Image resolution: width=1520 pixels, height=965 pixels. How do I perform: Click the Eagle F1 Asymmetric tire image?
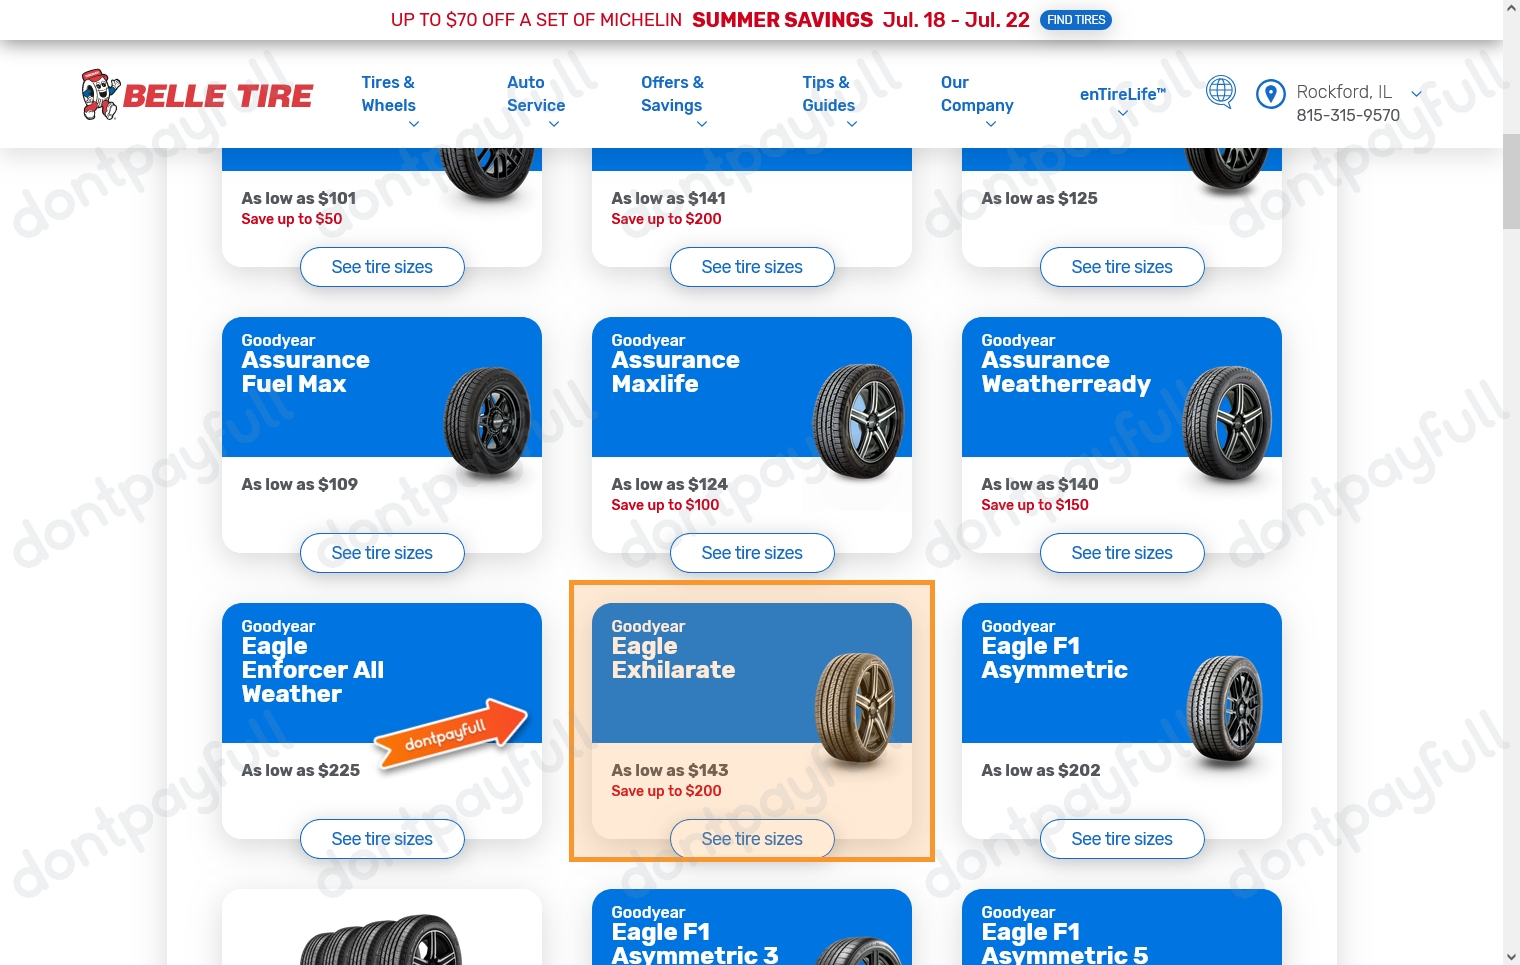pos(1225,710)
